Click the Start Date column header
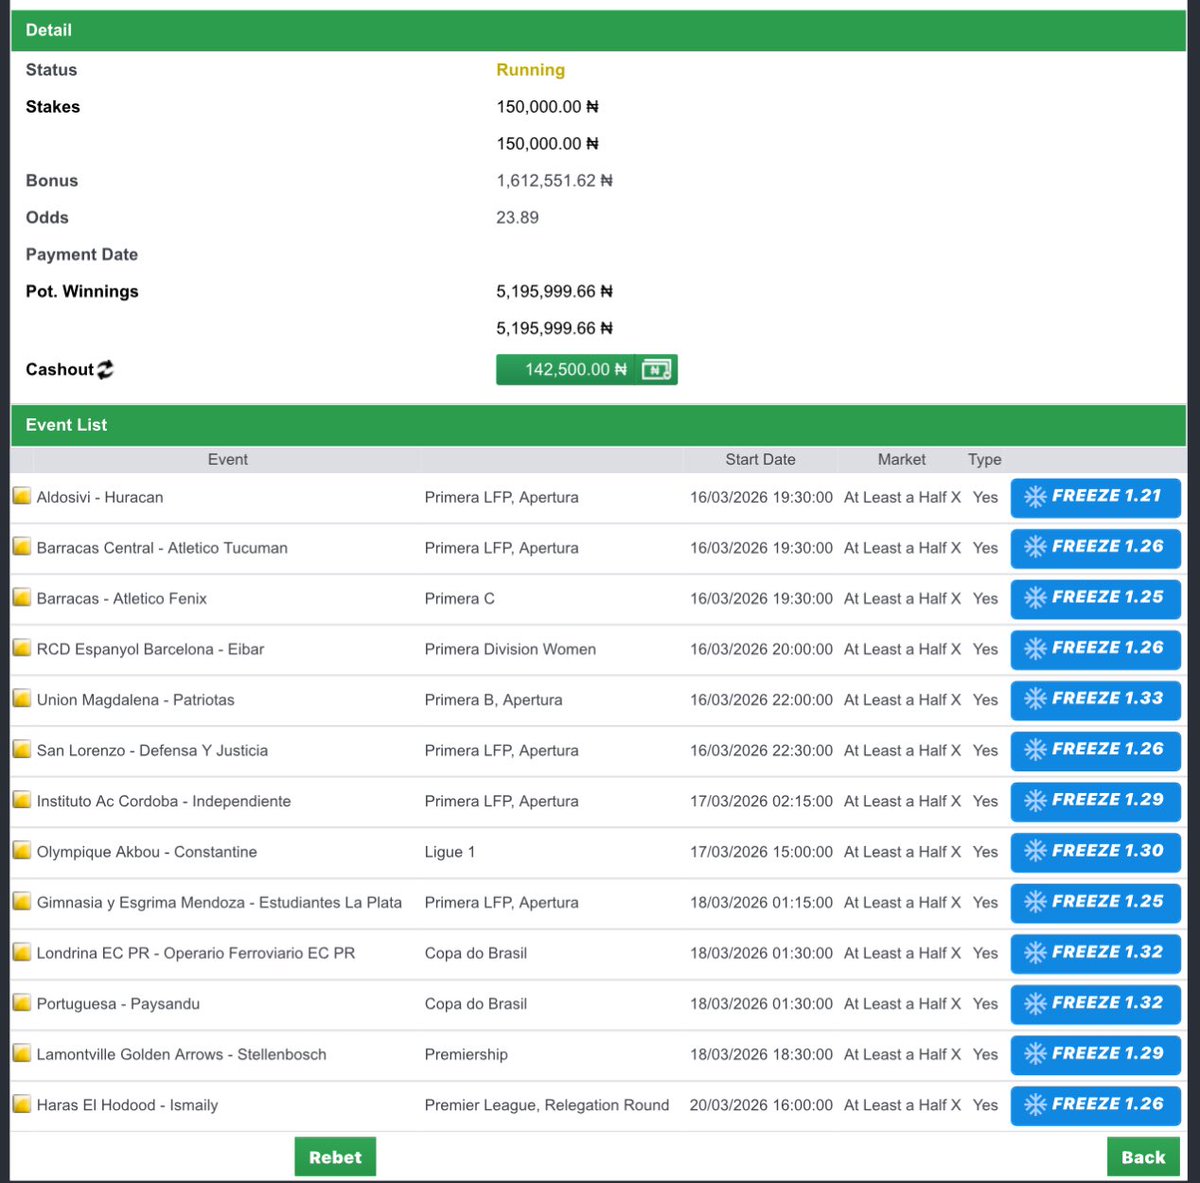Image resolution: width=1200 pixels, height=1183 pixels. (x=760, y=459)
